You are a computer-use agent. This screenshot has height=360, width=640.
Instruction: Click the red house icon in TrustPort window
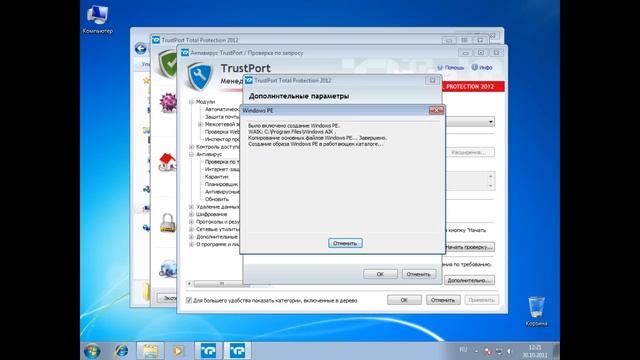pyautogui.click(x=167, y=162)
